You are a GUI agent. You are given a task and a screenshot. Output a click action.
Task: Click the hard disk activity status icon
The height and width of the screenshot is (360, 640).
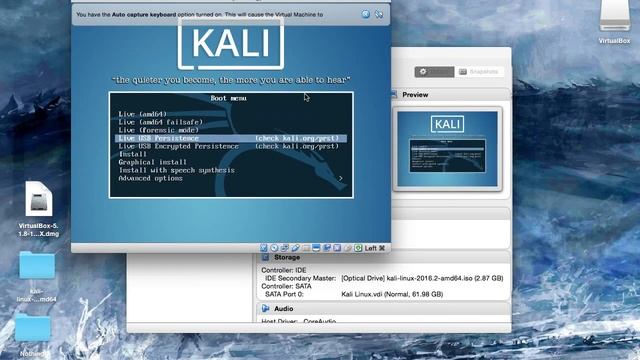pos(264,248)
